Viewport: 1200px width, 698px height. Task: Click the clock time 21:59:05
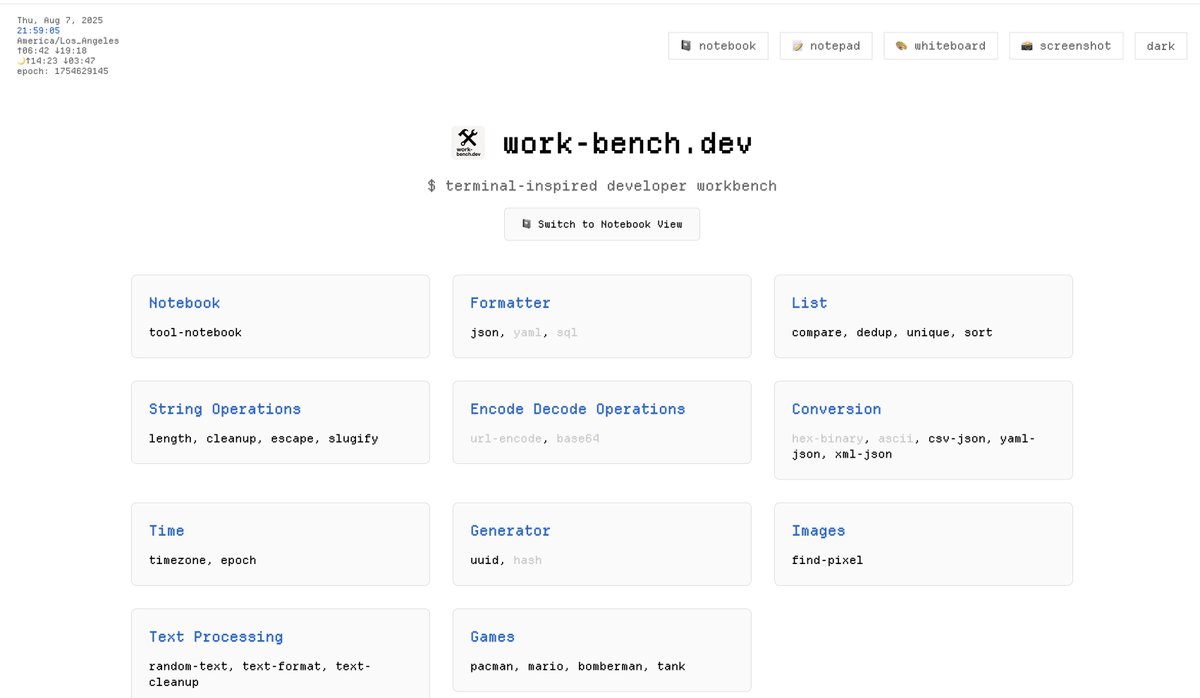tap(38, 31)
